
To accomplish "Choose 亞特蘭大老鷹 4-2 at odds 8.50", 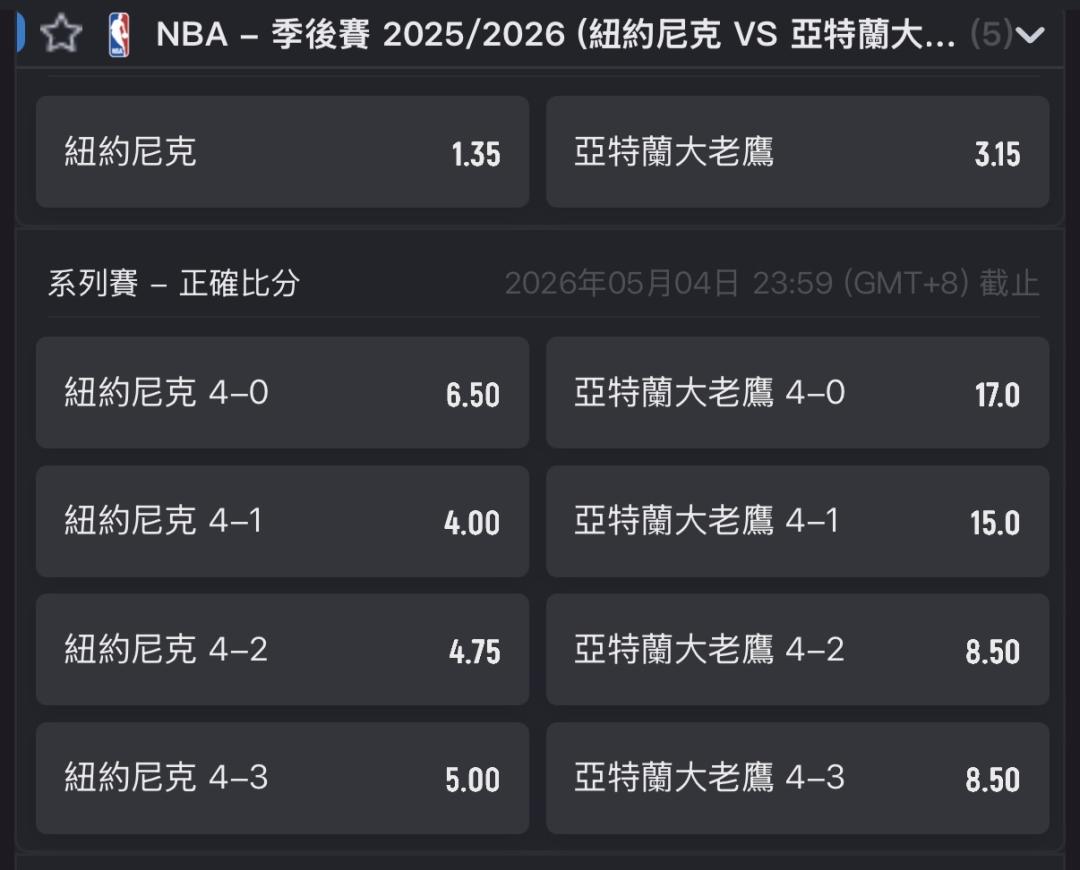I will point(797,650).
